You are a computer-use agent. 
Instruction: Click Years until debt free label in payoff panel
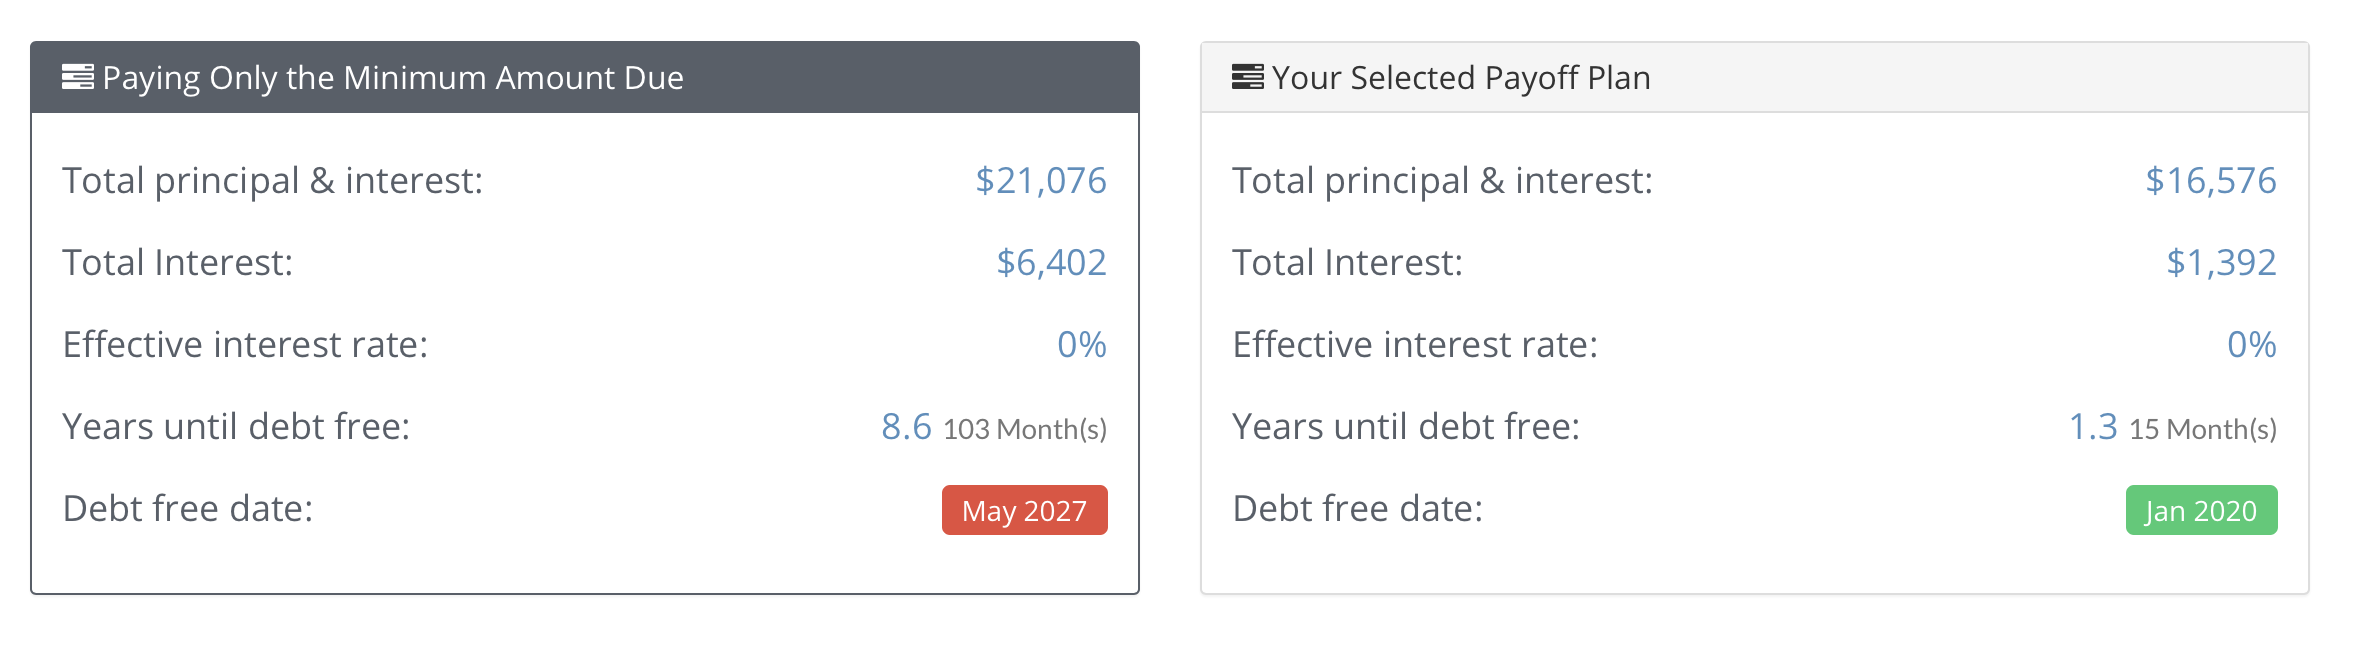(1406, 427)
